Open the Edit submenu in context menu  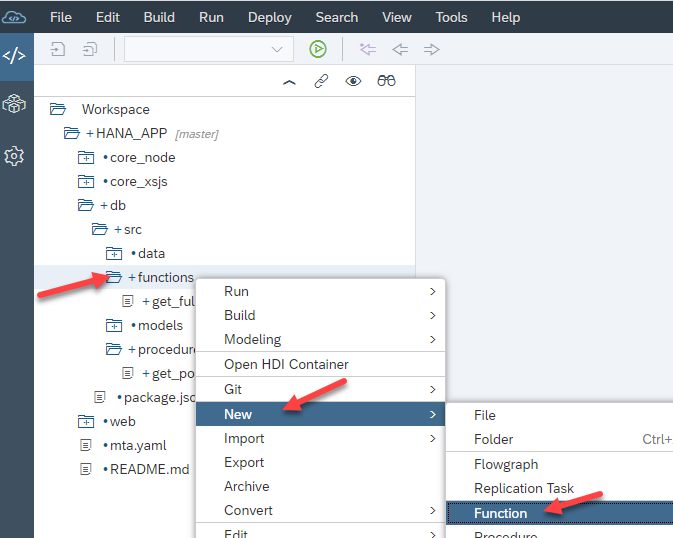tap(320, 532)
